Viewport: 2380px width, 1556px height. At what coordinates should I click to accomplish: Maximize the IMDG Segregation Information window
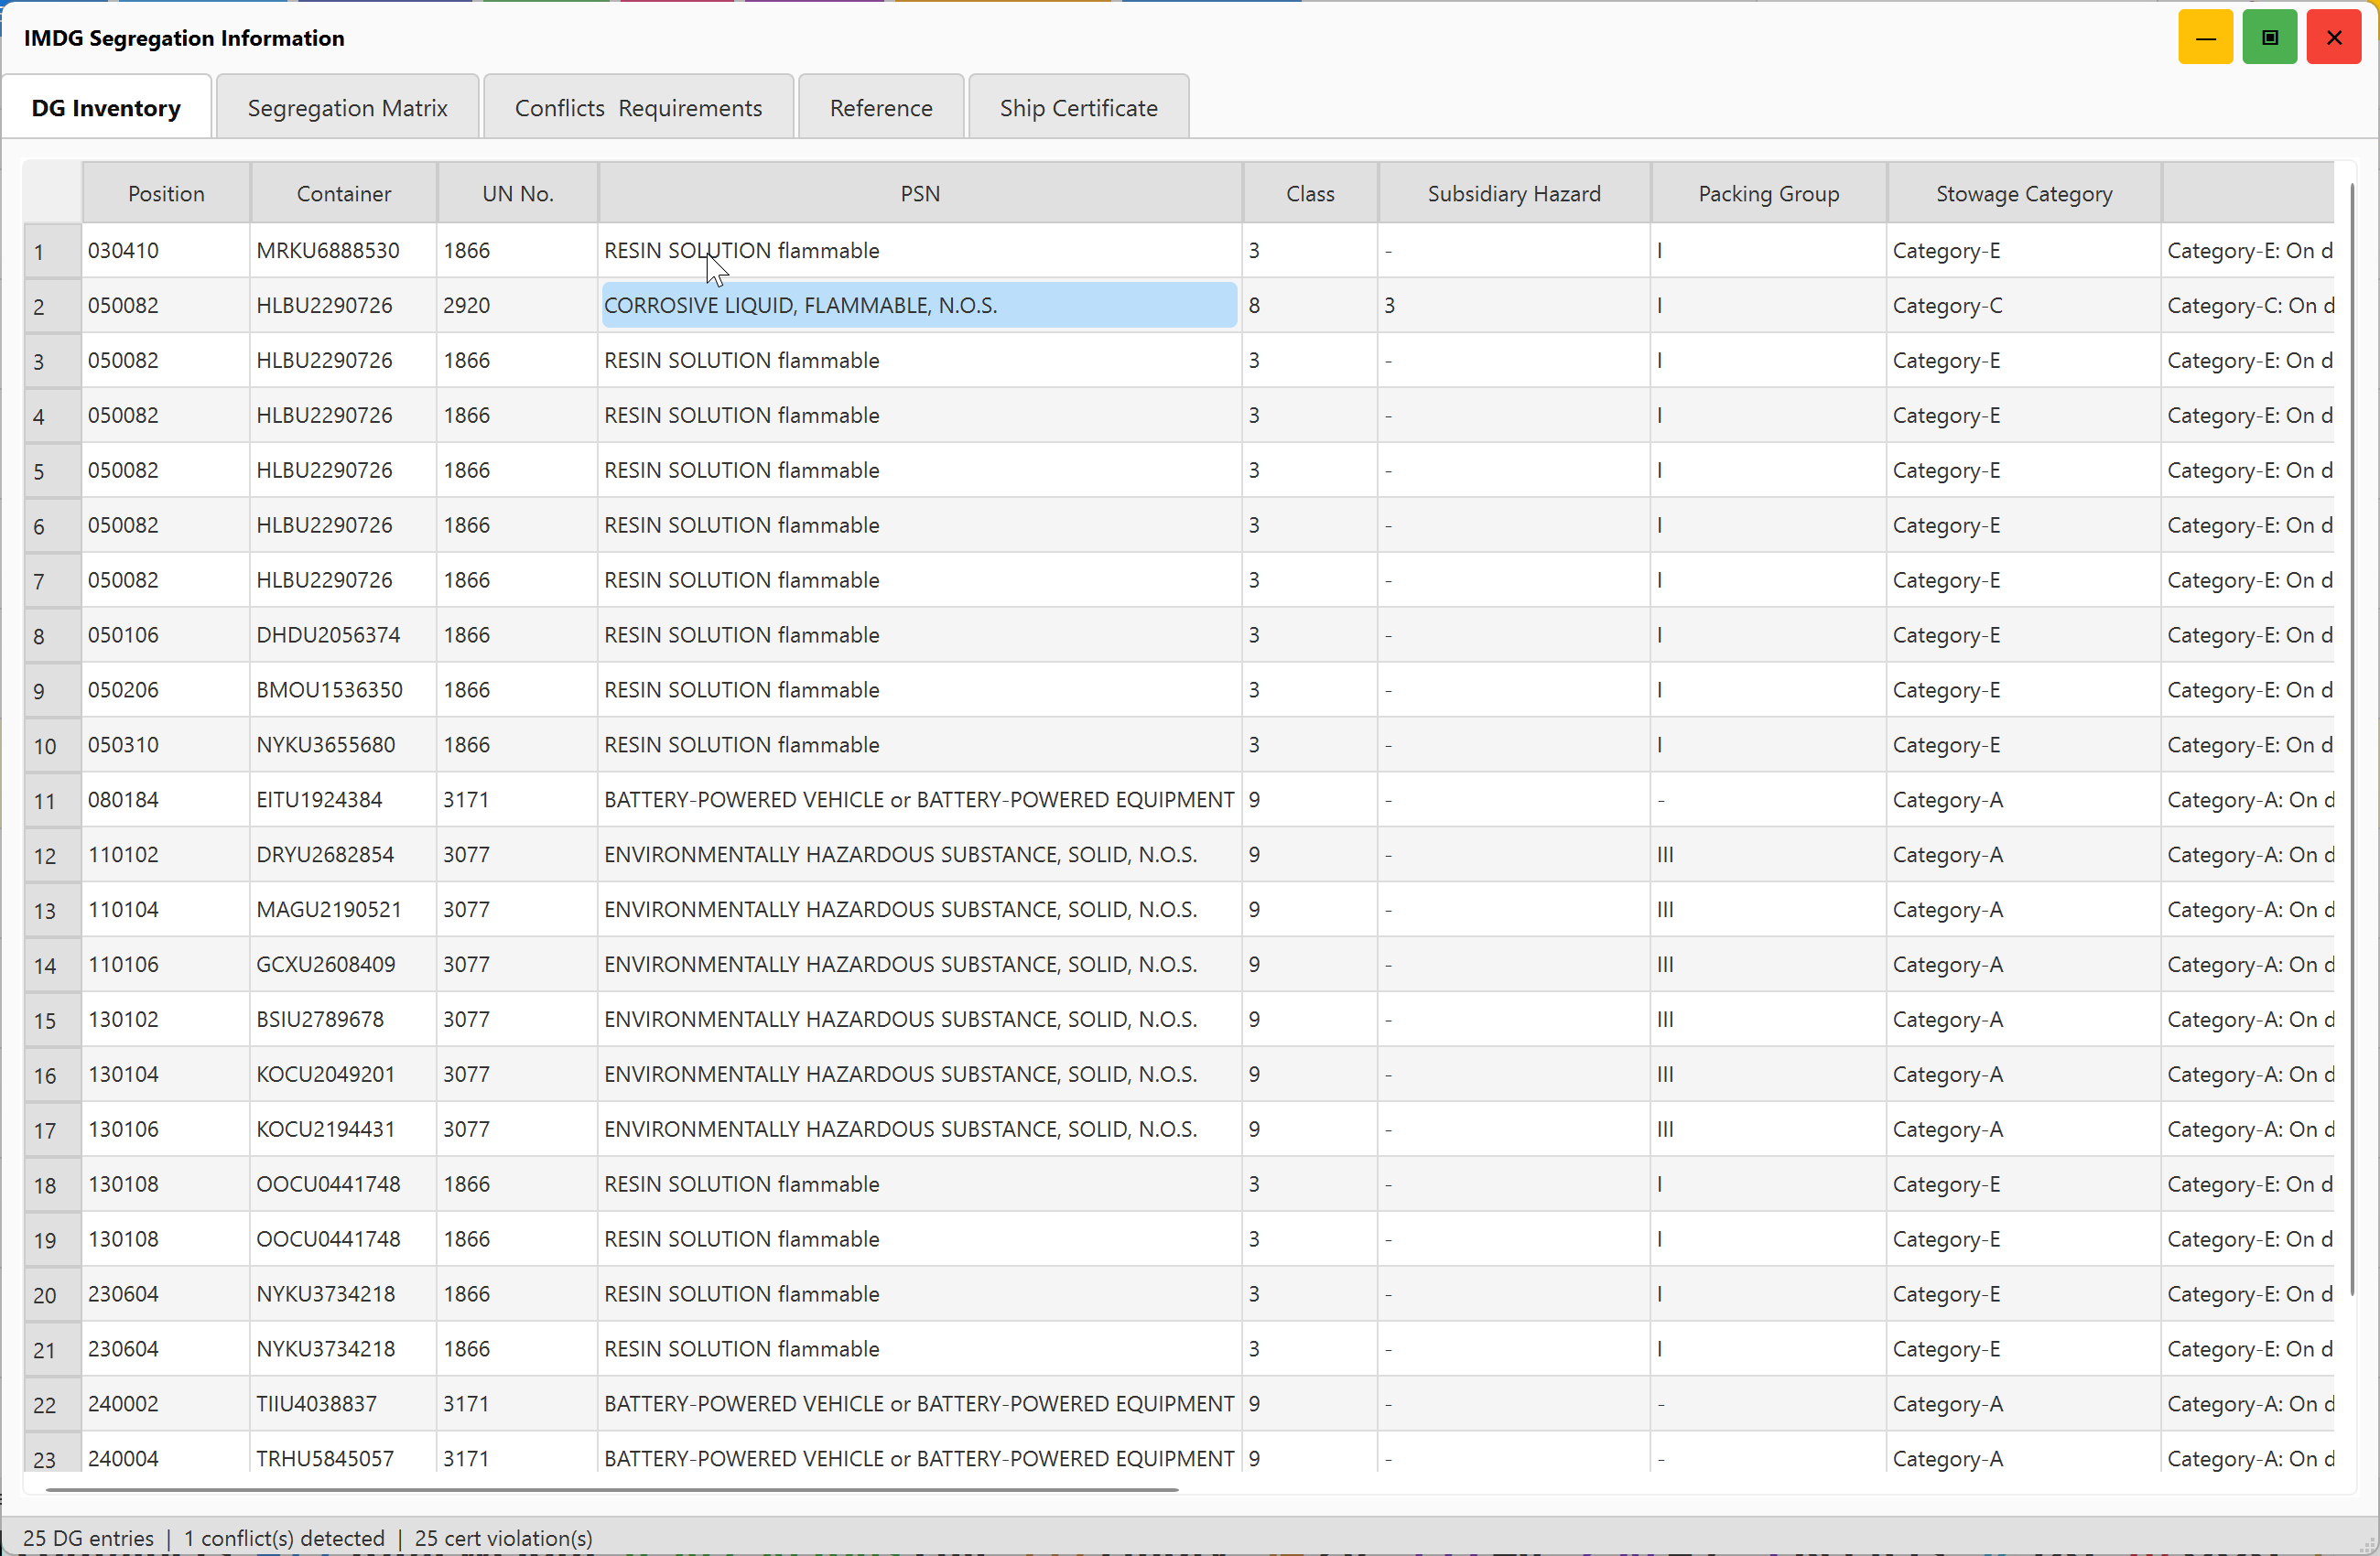[x=2269, y=38]
